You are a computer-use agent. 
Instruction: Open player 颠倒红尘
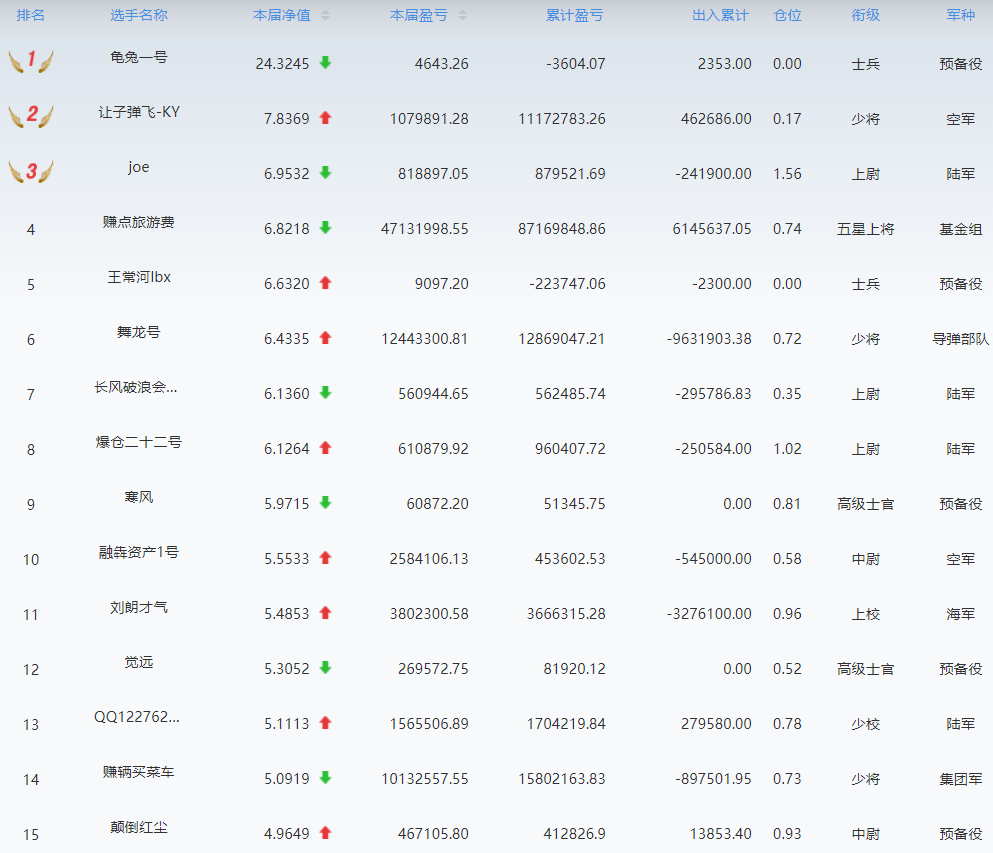(x=139, y=827)
